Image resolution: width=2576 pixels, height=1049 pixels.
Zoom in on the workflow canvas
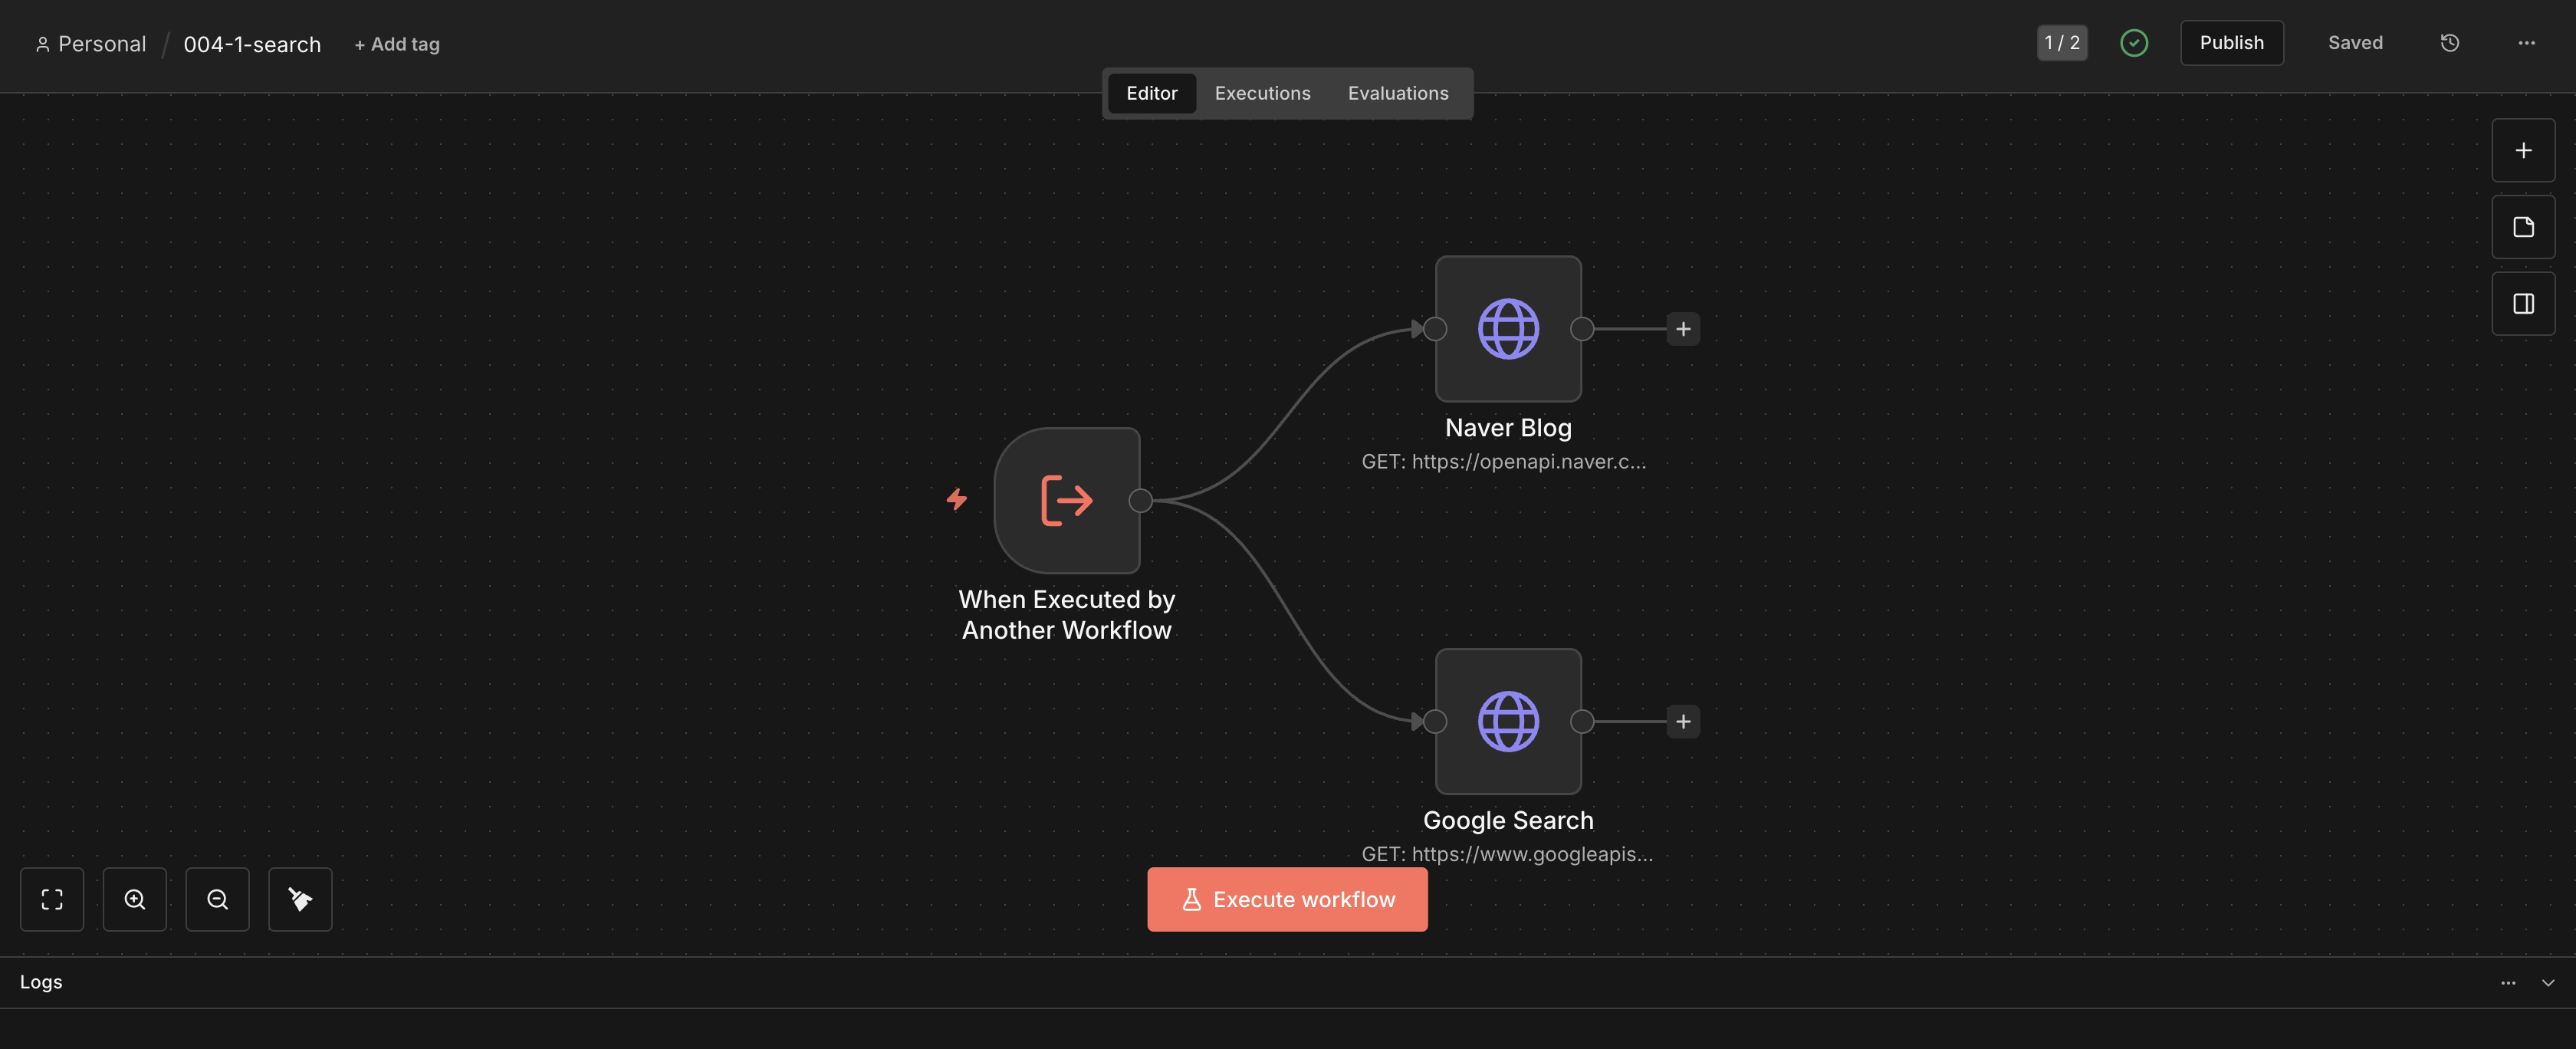click(135, 899)
